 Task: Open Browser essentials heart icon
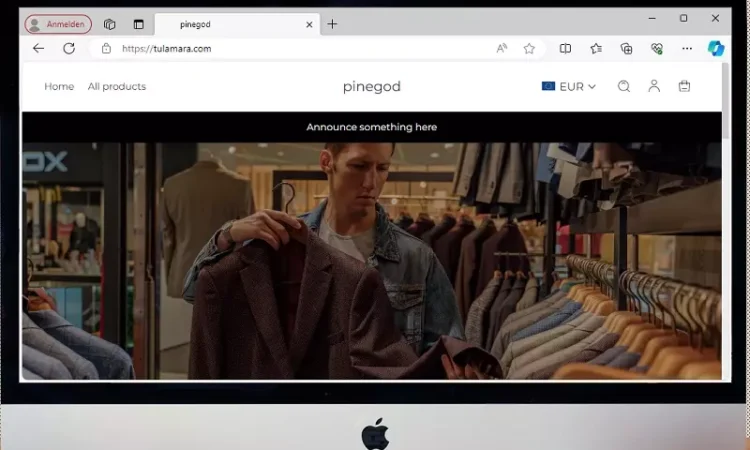(657, 48)
